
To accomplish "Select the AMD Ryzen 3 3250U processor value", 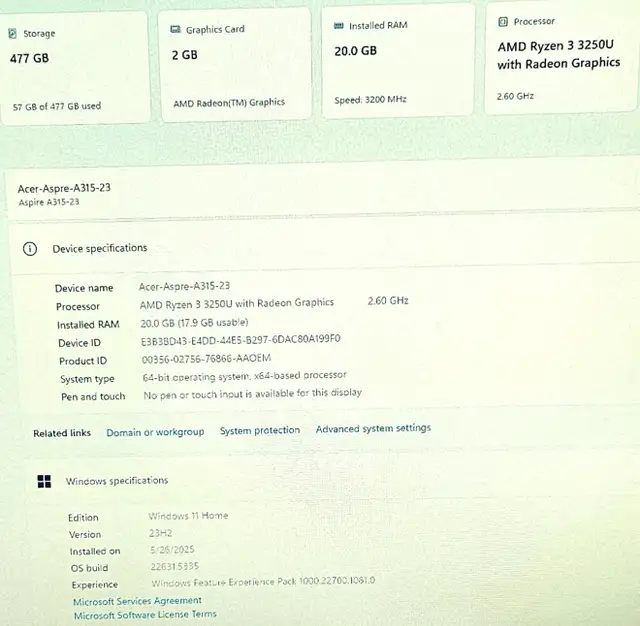I will 237,303.
